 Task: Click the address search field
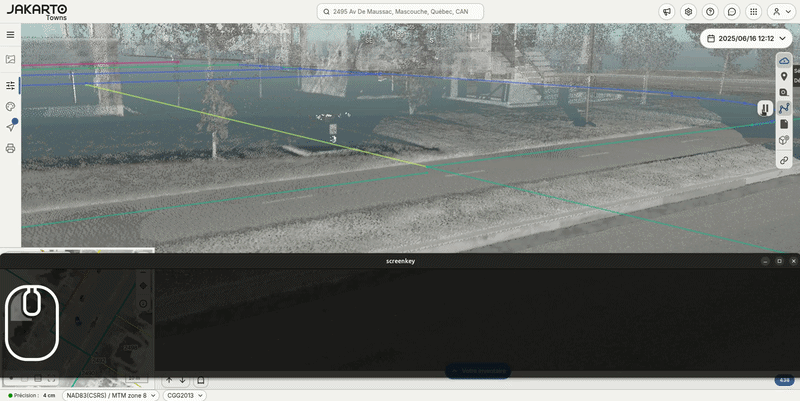click(401, 12)
